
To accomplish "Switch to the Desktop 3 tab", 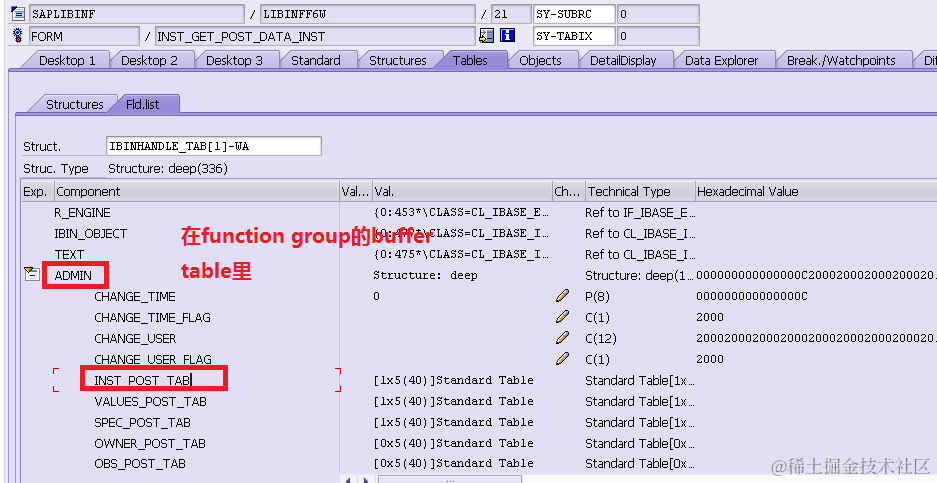I will (234, 60).
